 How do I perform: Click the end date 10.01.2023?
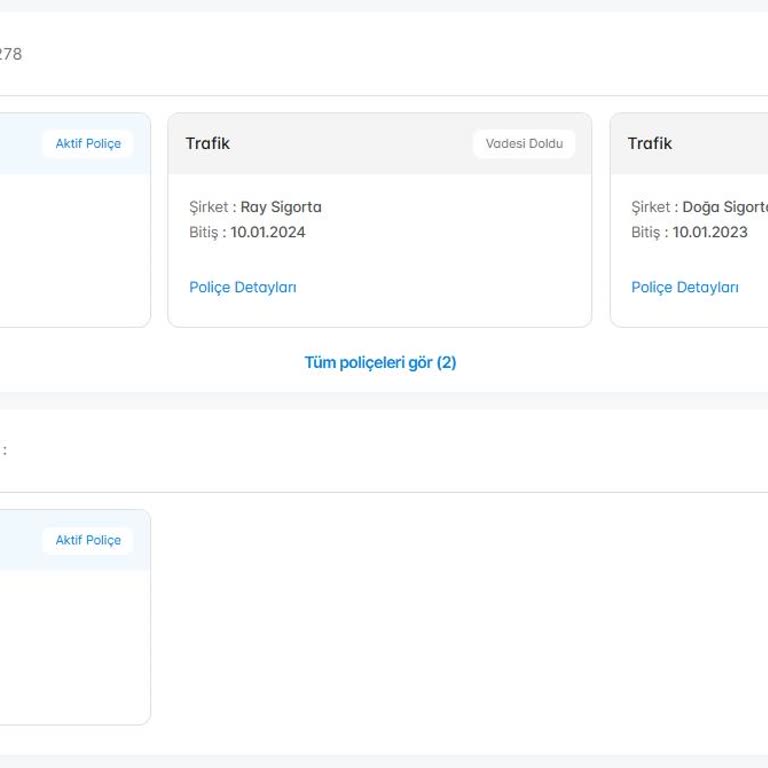click(710, 232)
